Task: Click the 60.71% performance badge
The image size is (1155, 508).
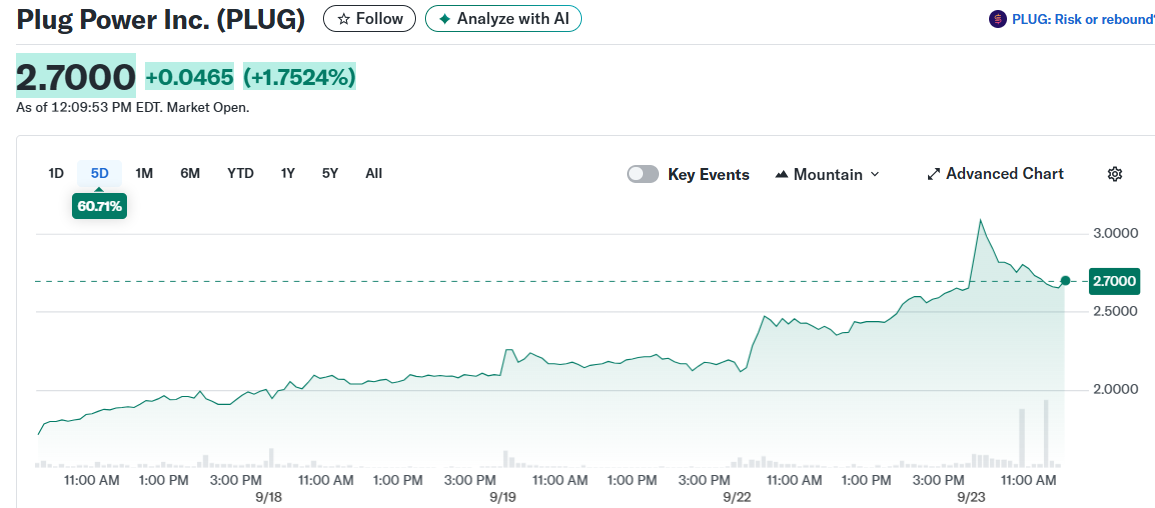Action: [x=99, y=206]
